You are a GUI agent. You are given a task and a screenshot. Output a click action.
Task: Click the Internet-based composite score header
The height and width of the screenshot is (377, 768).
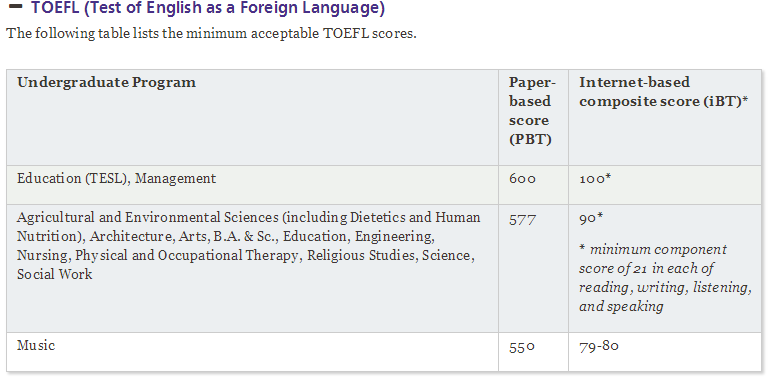[664, 92]
